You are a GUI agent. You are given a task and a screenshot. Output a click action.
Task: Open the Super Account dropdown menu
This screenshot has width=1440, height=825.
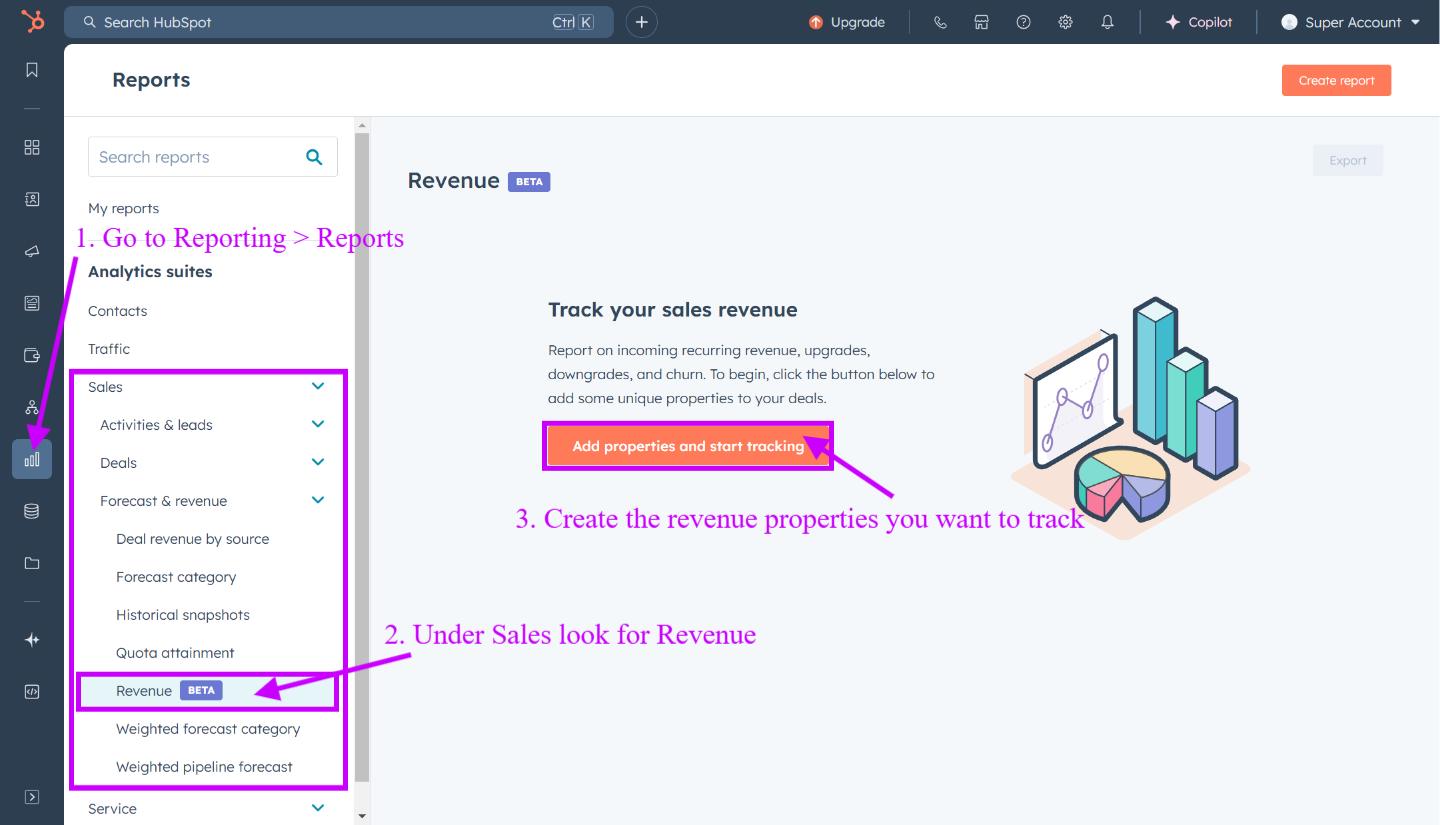click(1350, 22)
